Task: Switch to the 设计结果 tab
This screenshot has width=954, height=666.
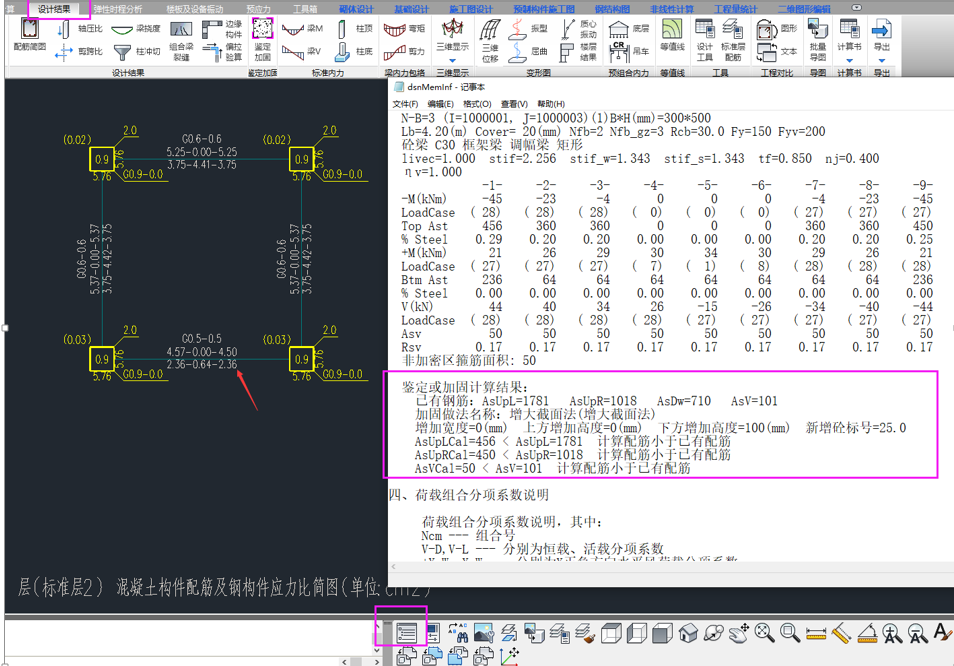Action: click(54, 9)
